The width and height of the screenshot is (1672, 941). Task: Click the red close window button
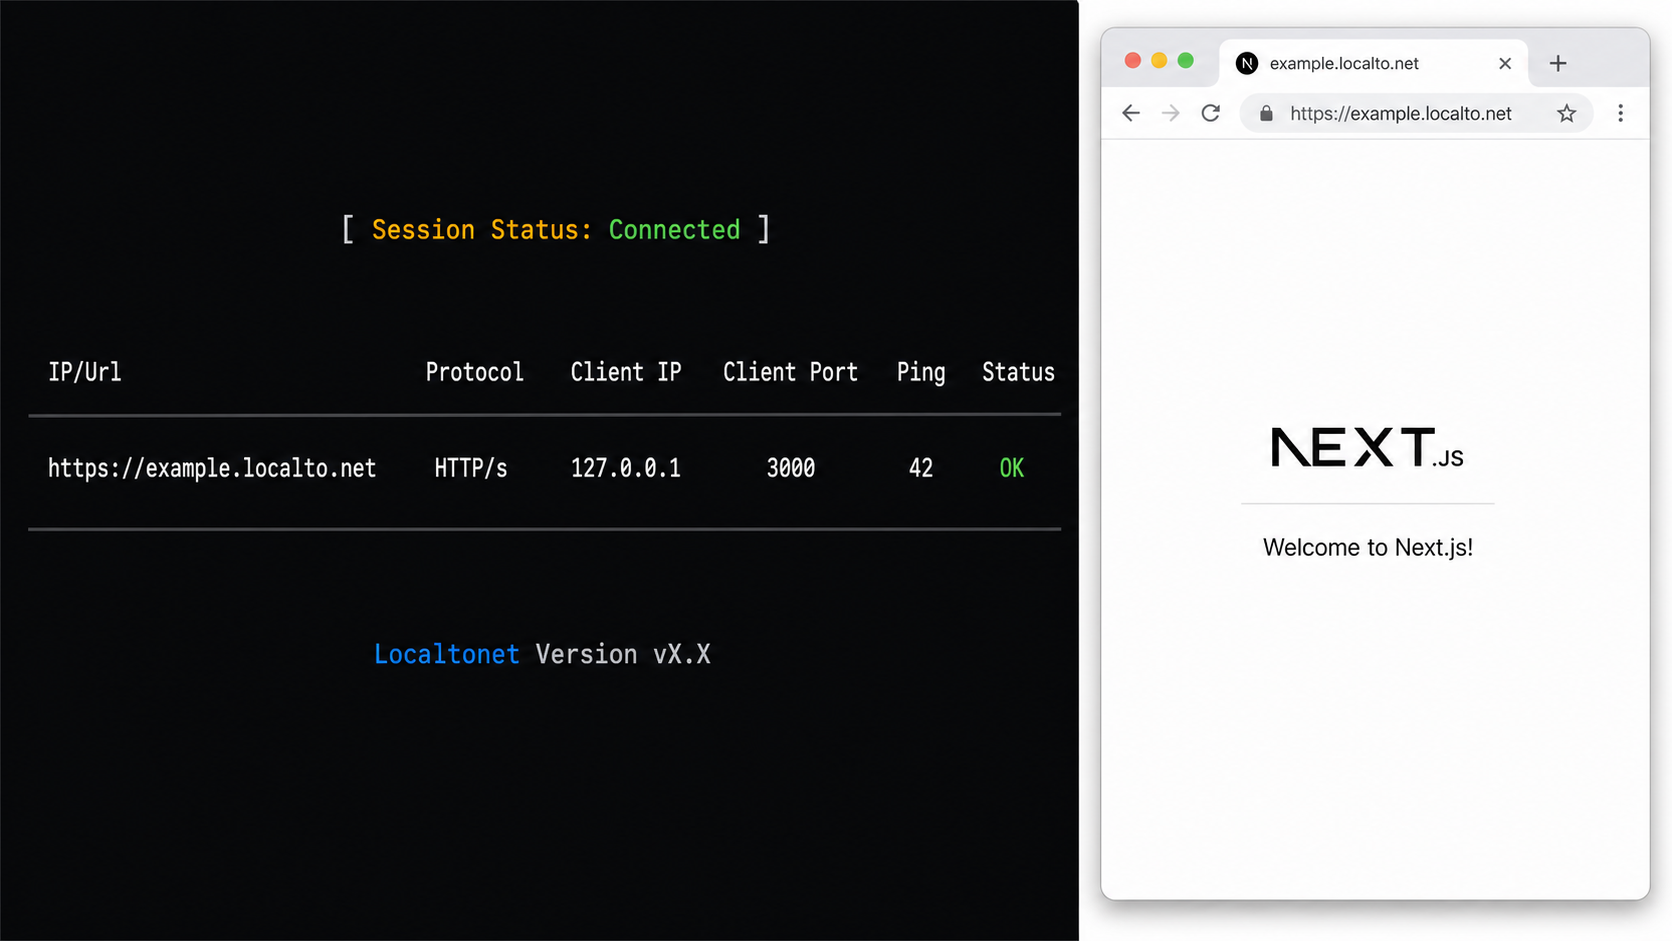pos(1133,61)
